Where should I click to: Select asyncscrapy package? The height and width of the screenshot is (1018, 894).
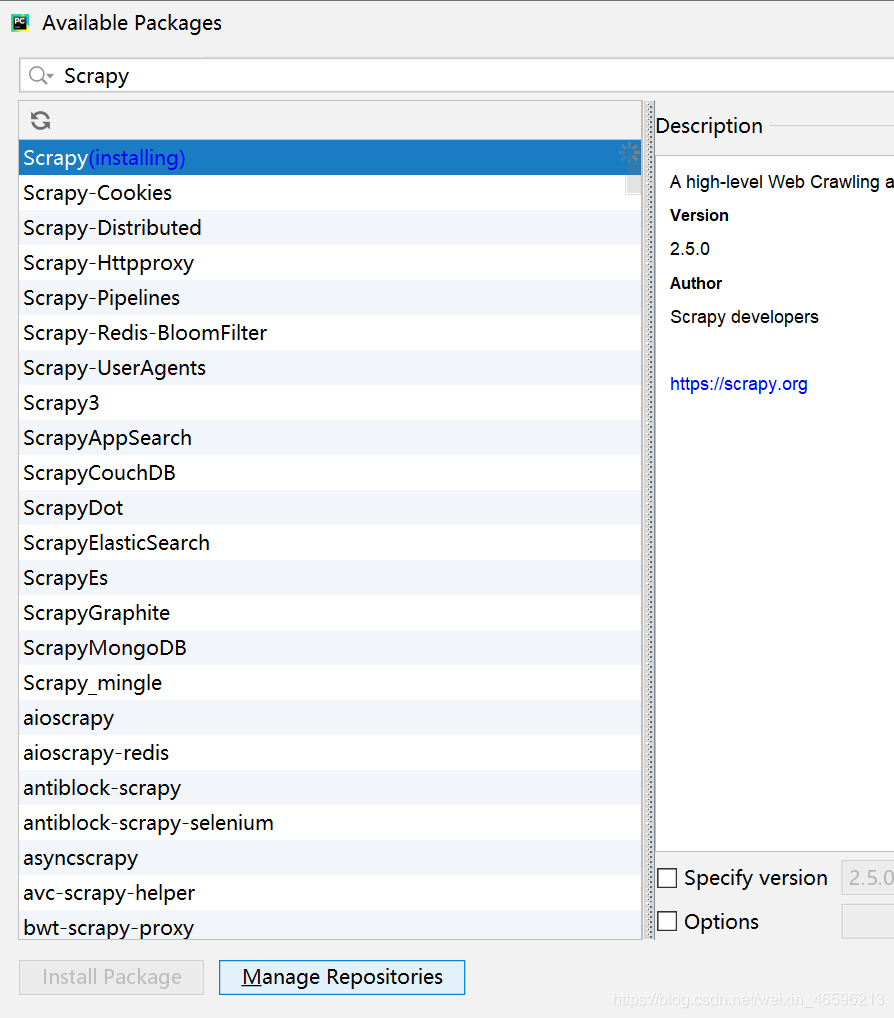point(330,859)
